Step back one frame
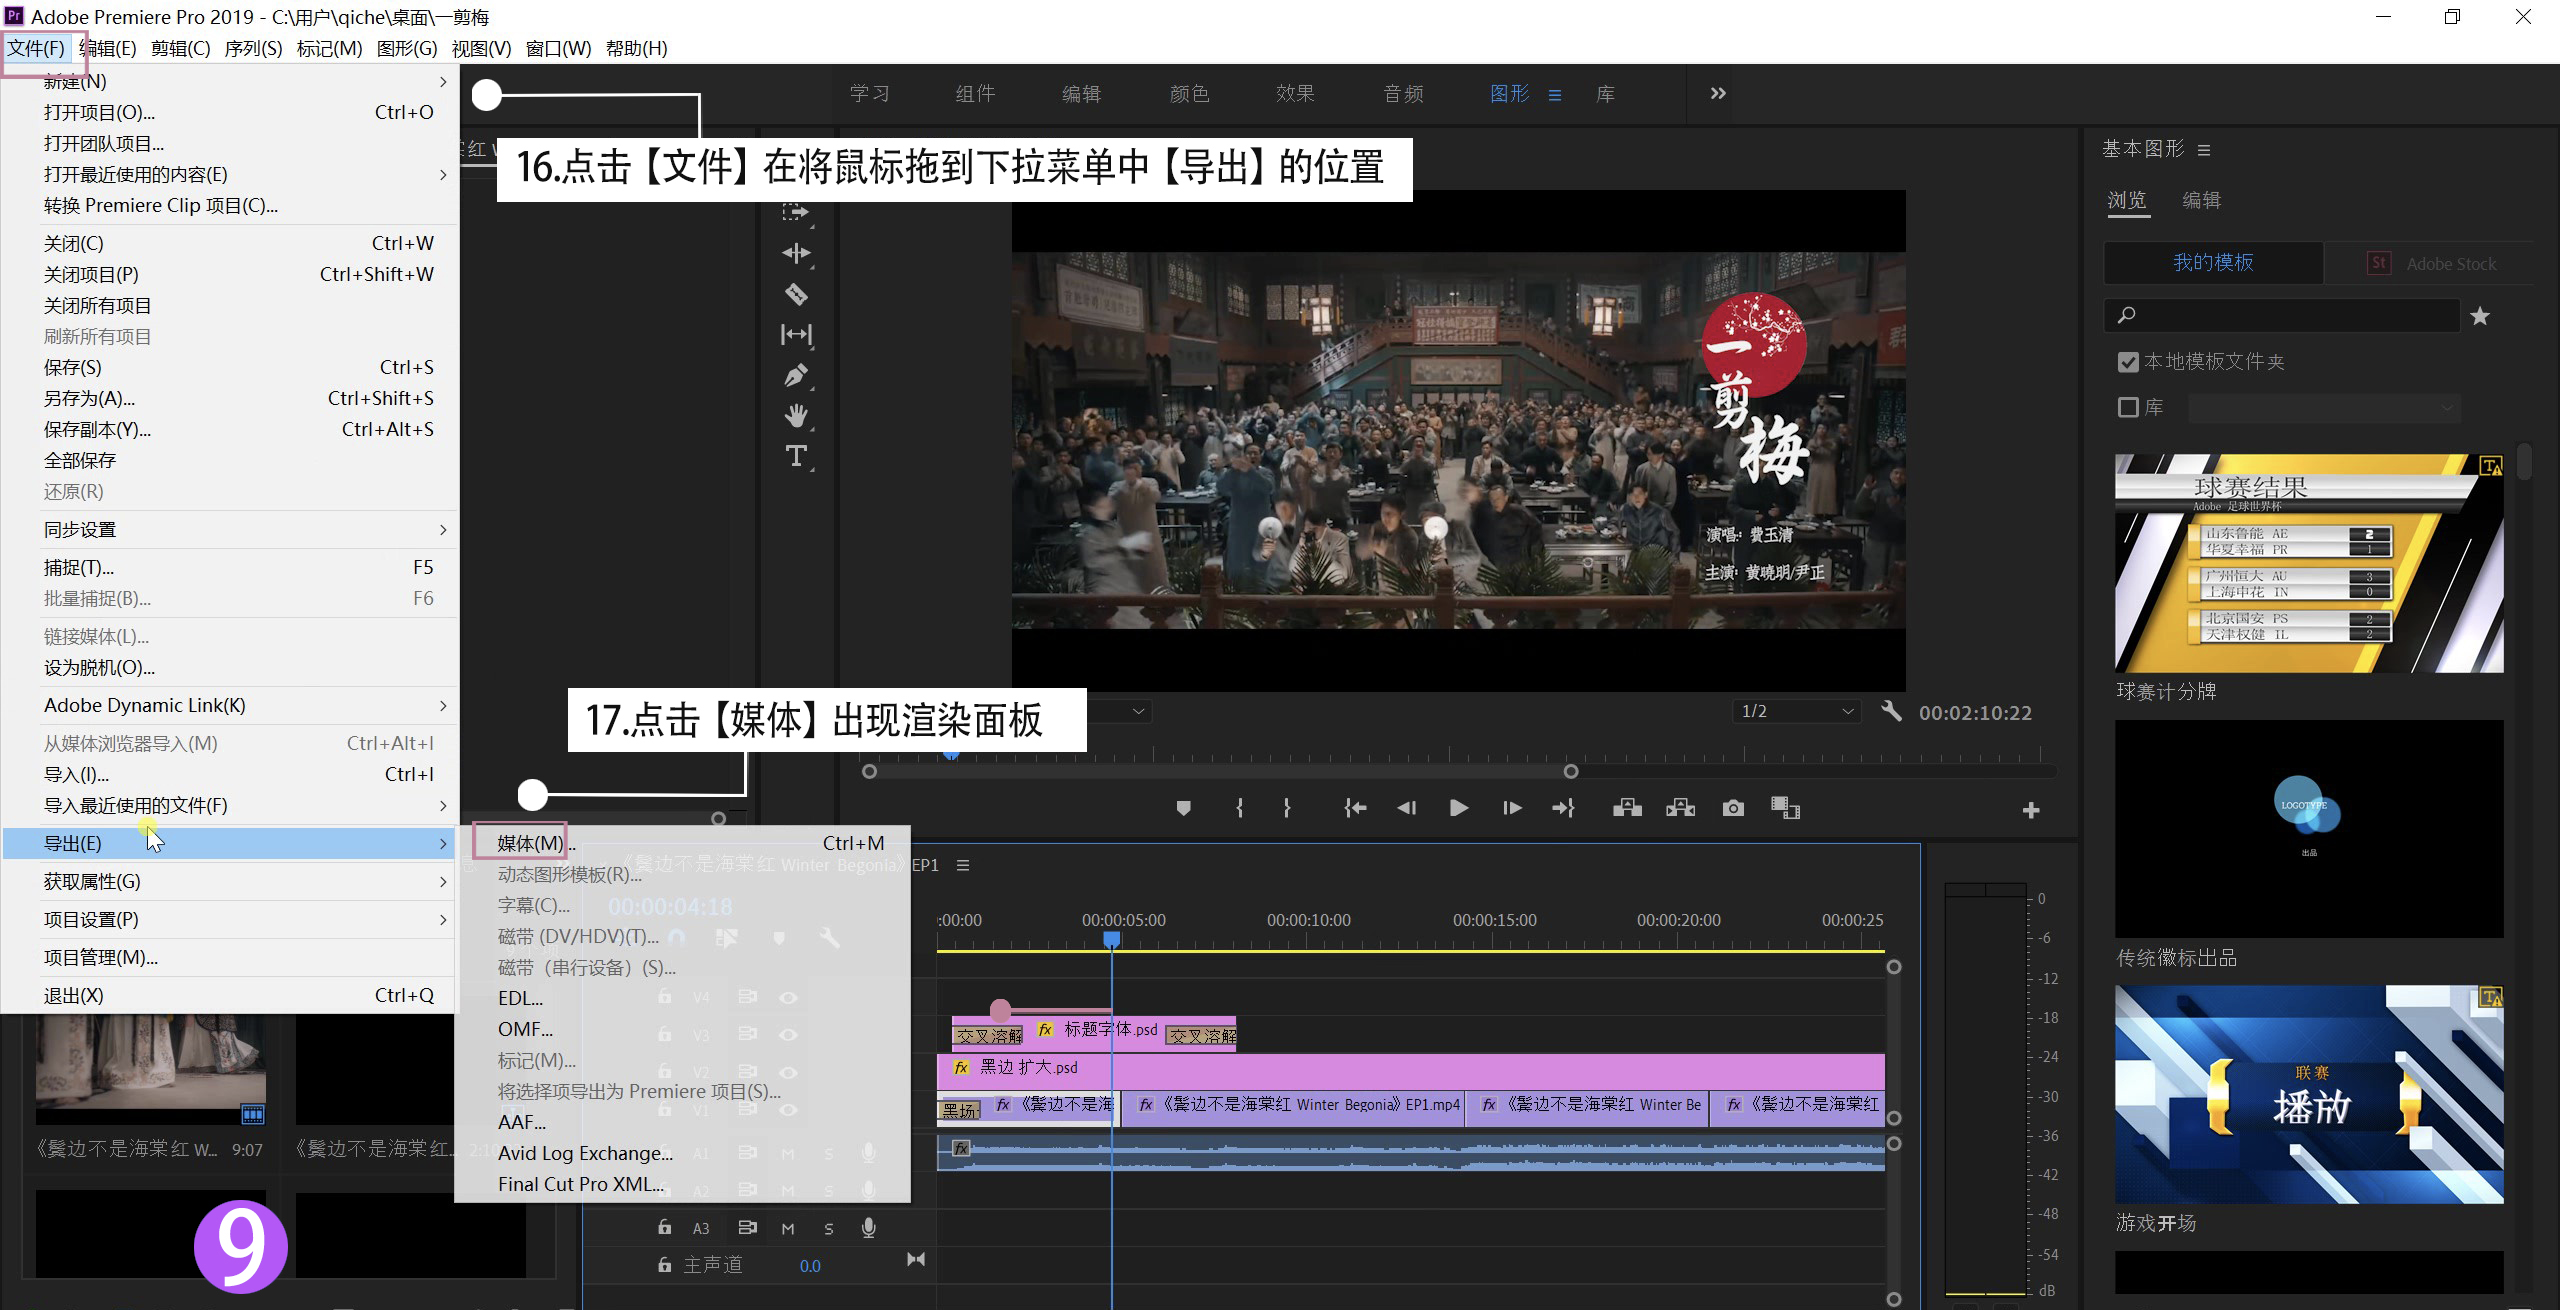Screen dimensions: 2560x1310 [1407, 808]
